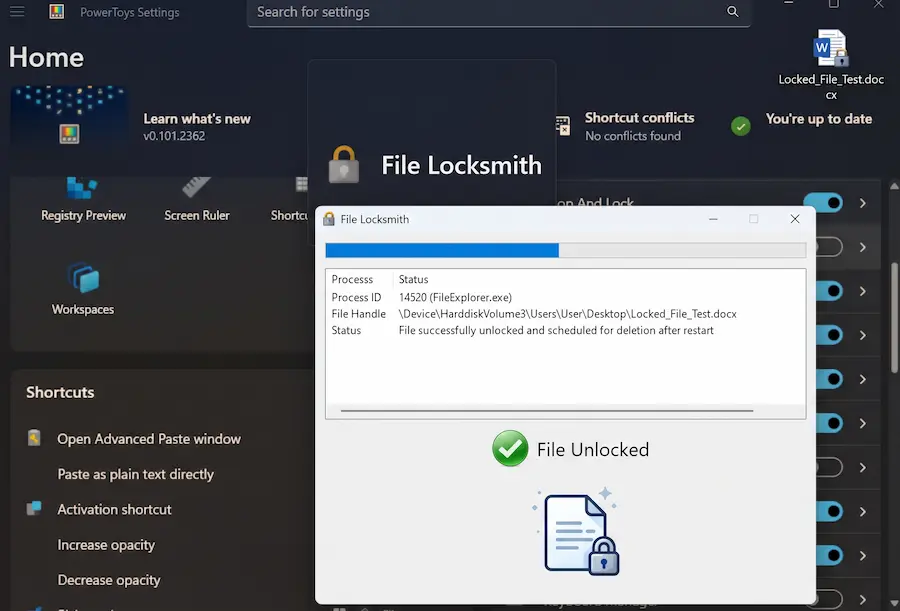Focus the Search for settings field
Screen dimensions: 900x611
click(x=498, y=12)
